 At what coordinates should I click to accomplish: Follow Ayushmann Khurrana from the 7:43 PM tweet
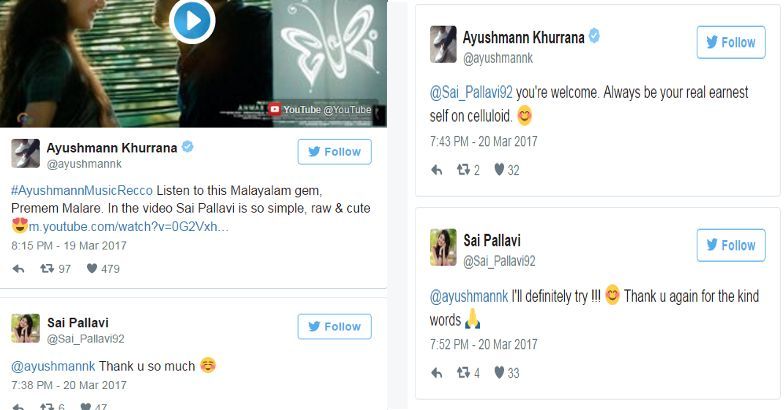[x=731, y=42]
